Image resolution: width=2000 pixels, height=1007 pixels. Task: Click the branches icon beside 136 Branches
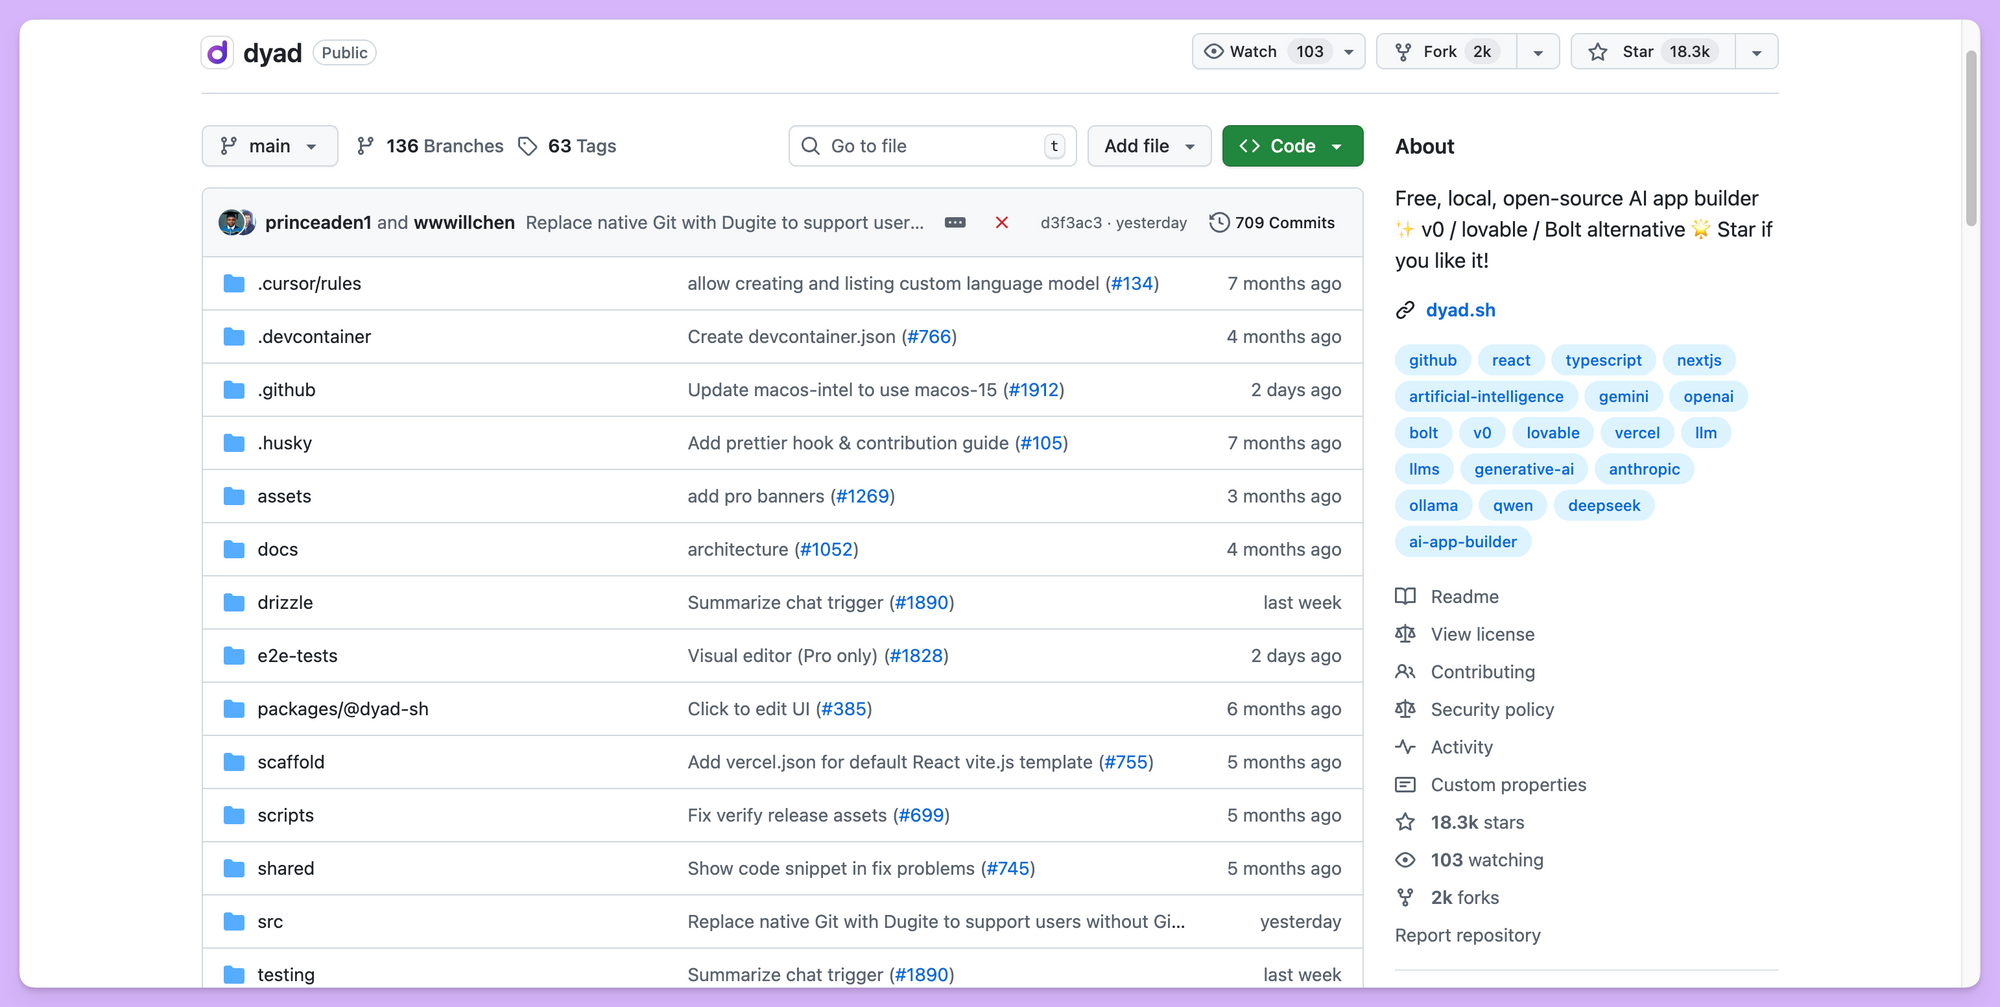366,146
